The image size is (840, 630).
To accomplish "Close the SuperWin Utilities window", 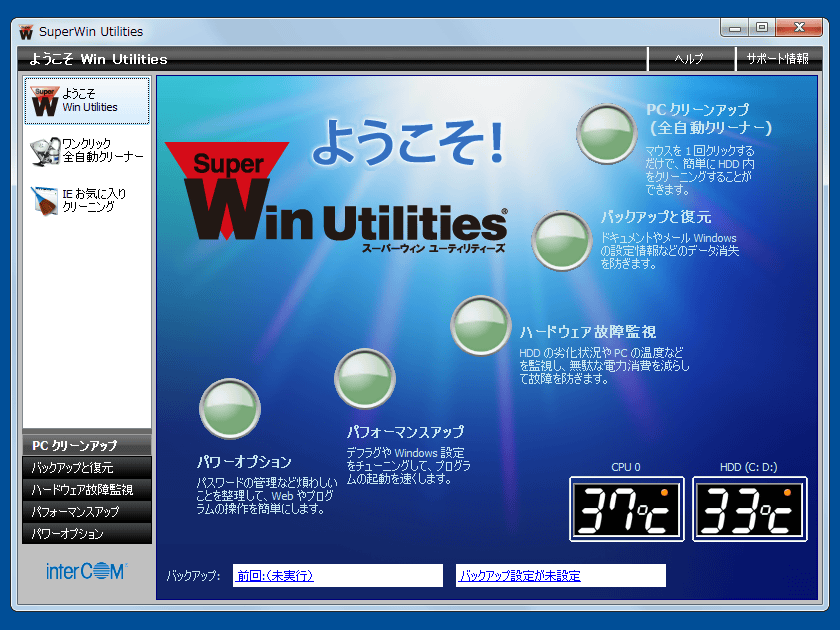I will (799, 28).
